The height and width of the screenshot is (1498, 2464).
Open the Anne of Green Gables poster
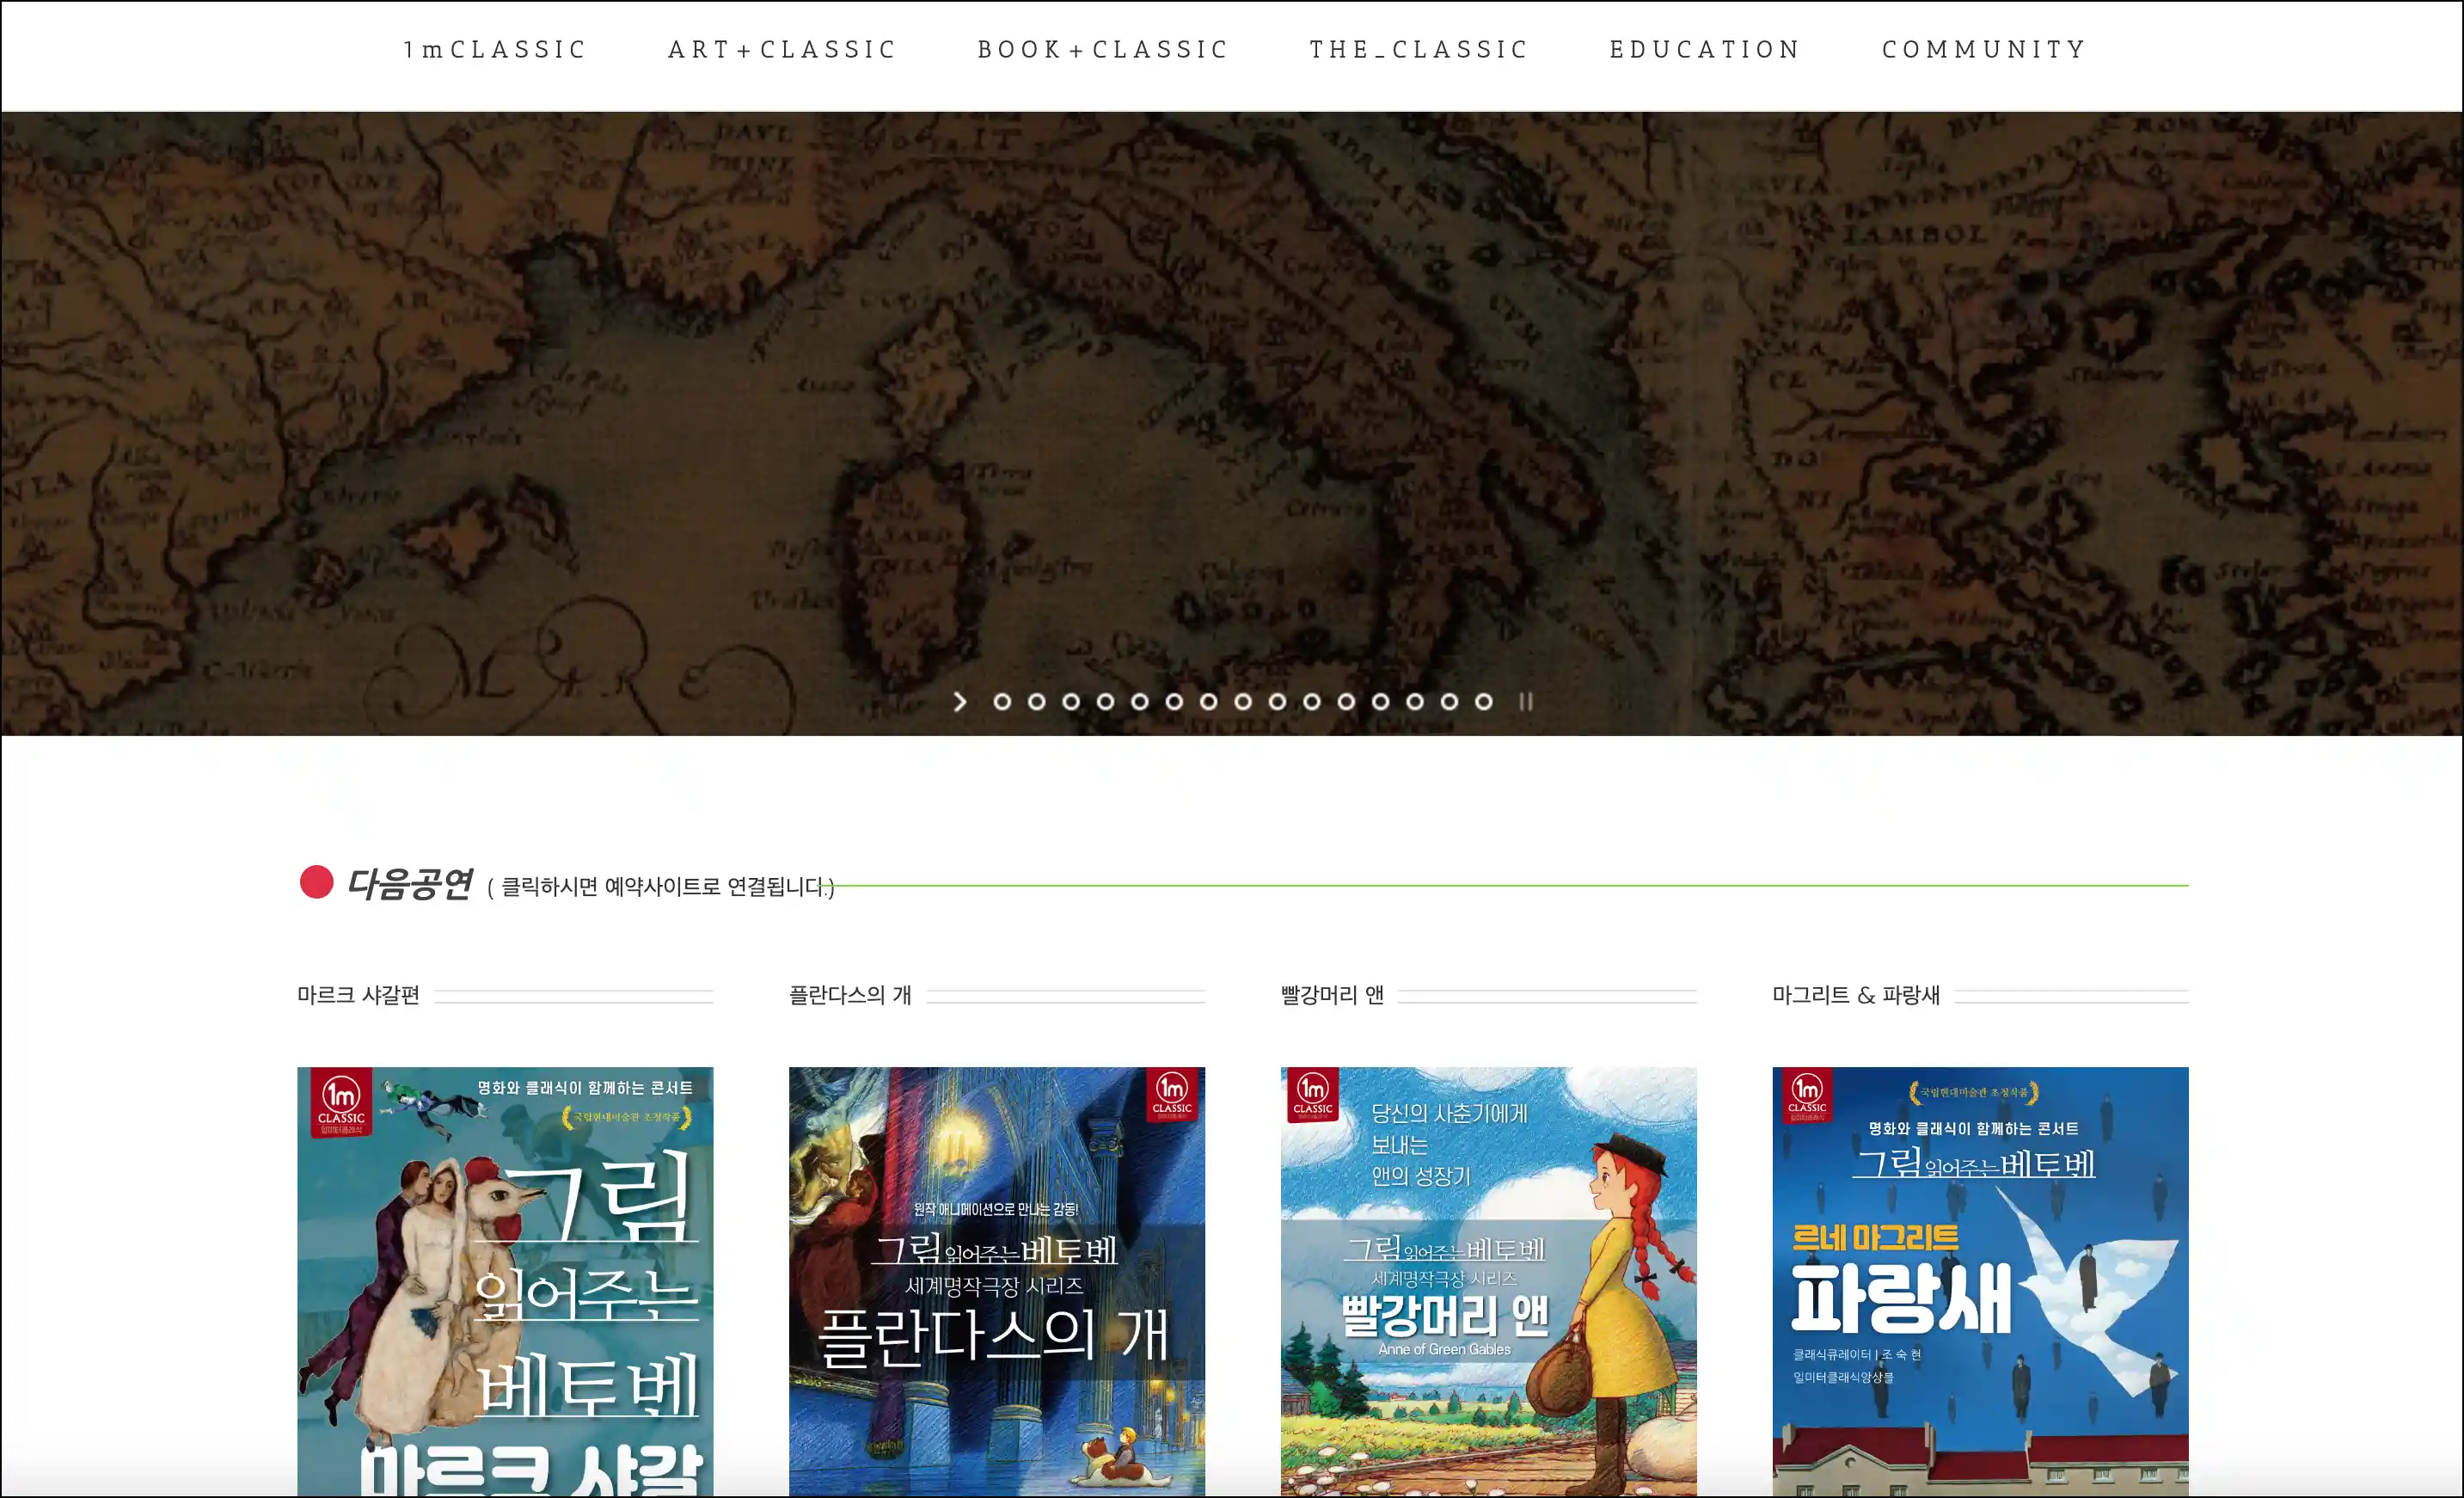[1489, 1282]
